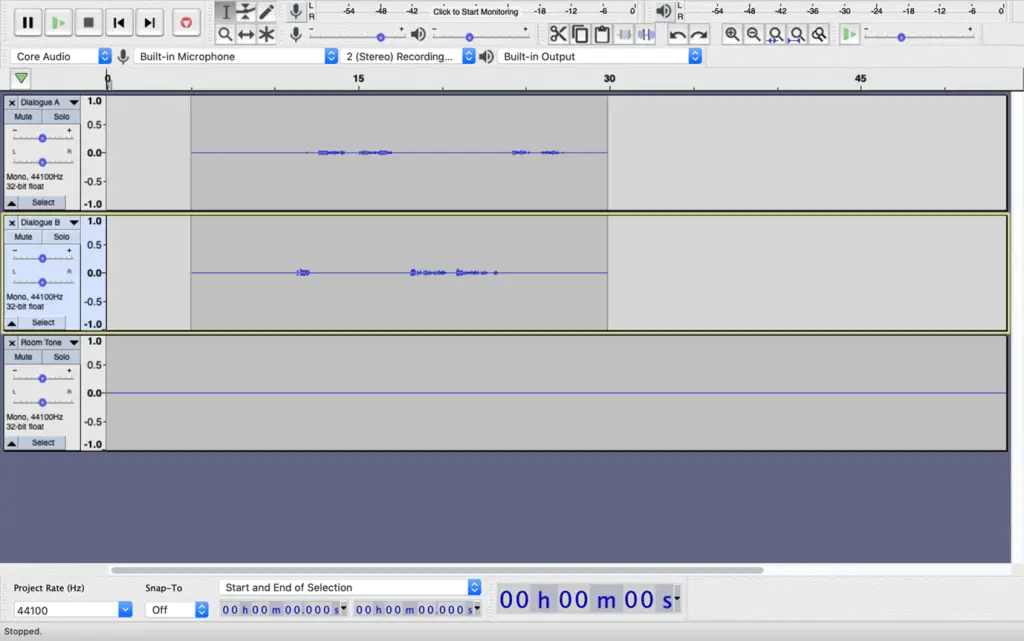Viewport: 1024px width, 641px height.
Task: Click the Paste clipboard icon
Action: click(x=601, y=34)
